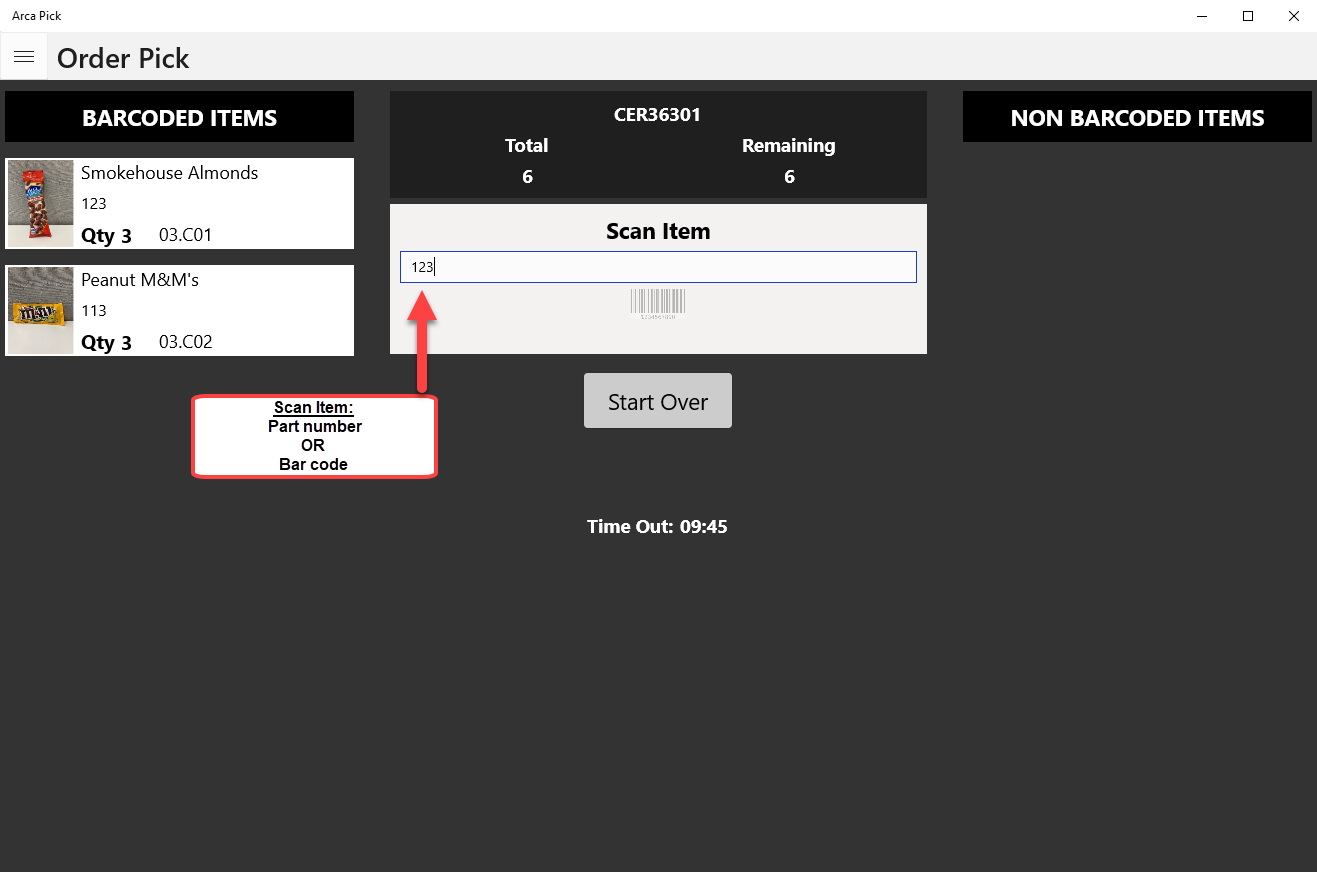Click part number 113 under Peanut M&M's

pyautogui.click(x=94, y=311)
